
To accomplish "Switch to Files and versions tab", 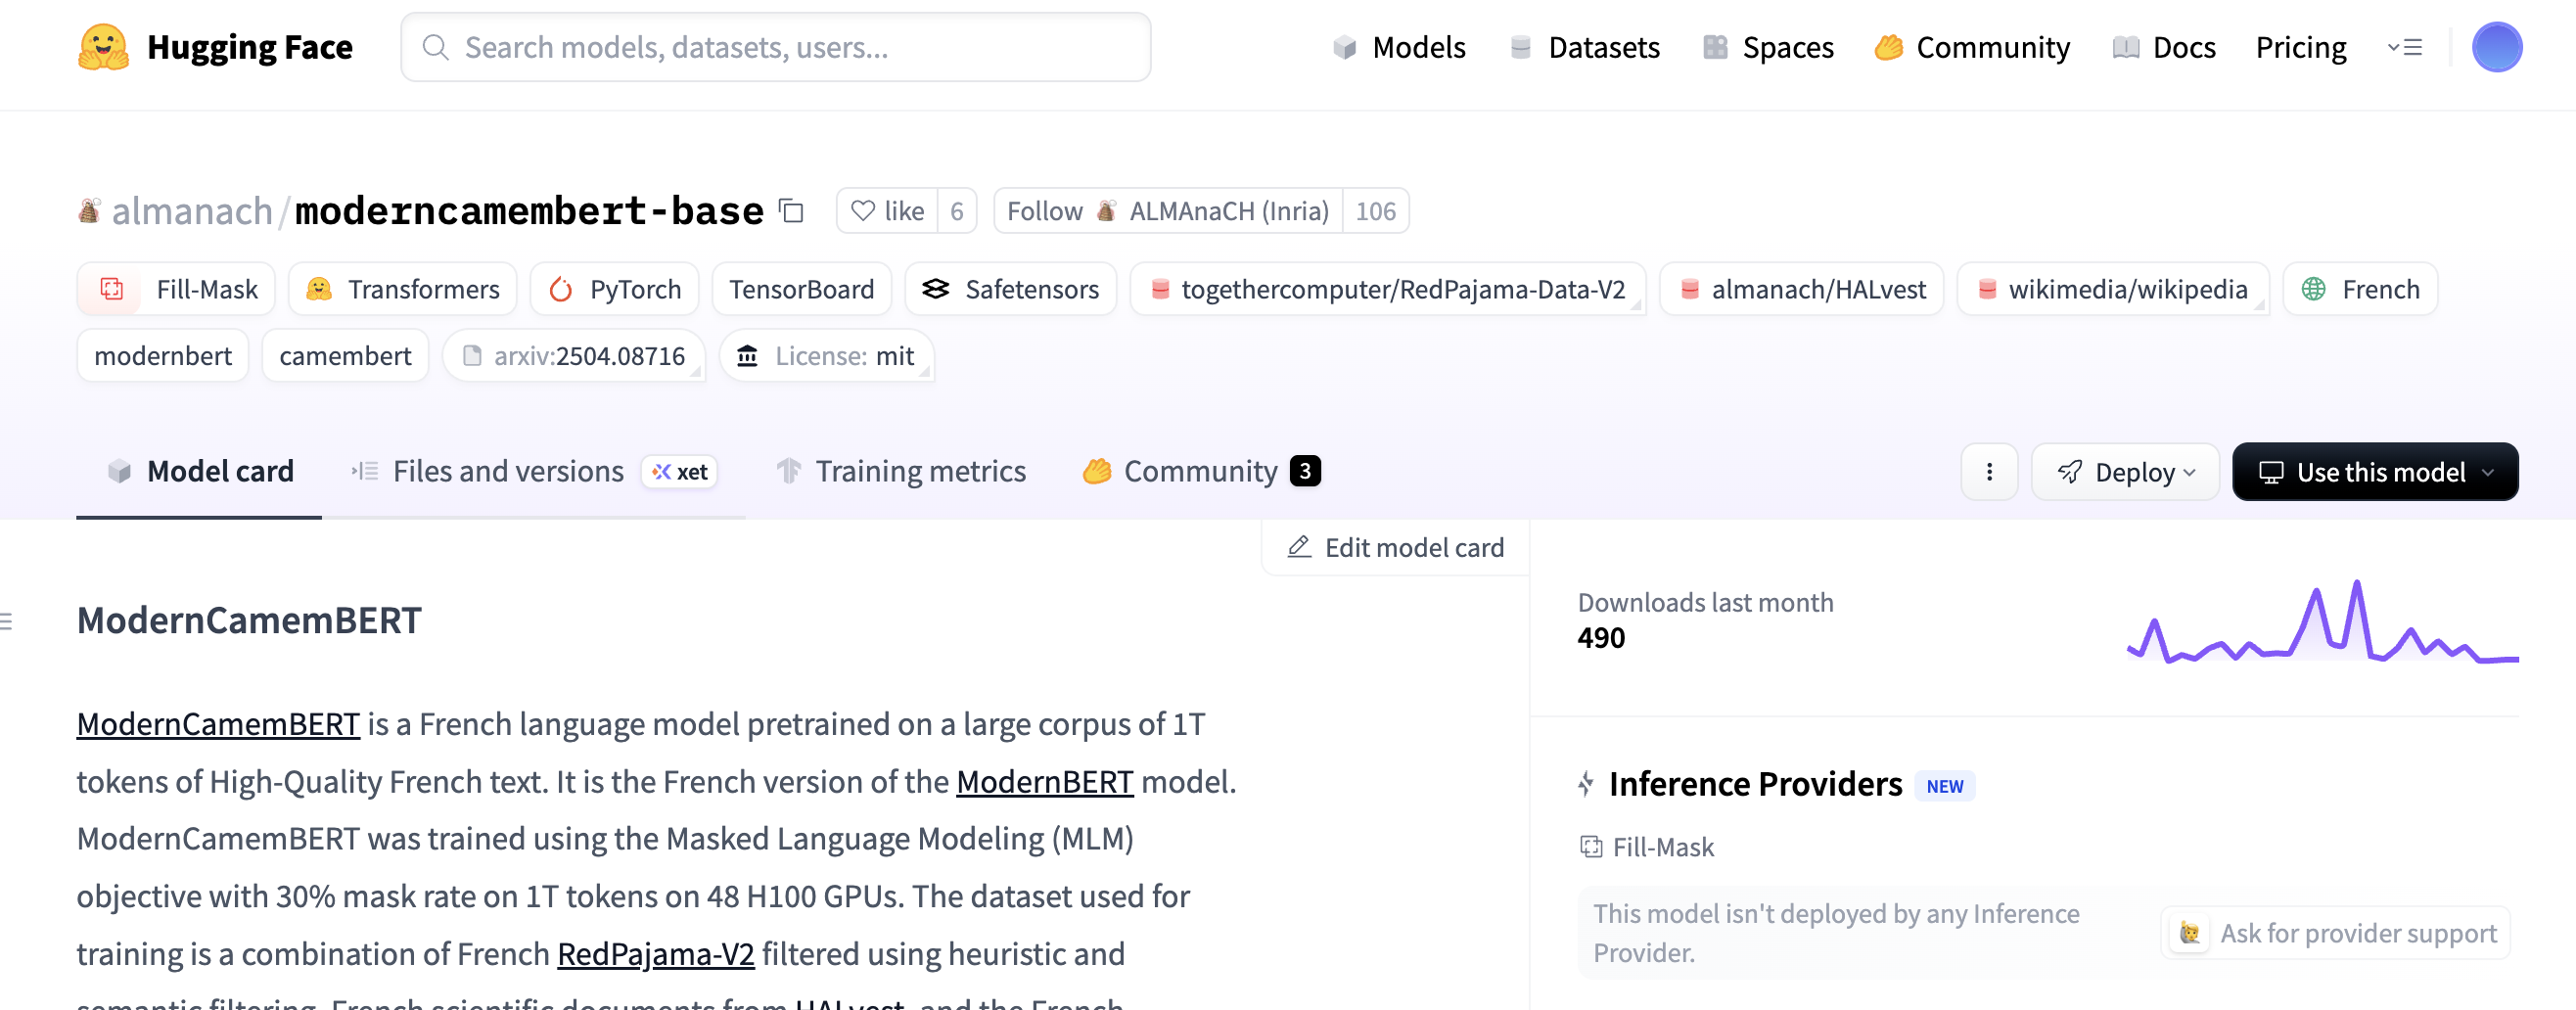I will pos(508,471).
